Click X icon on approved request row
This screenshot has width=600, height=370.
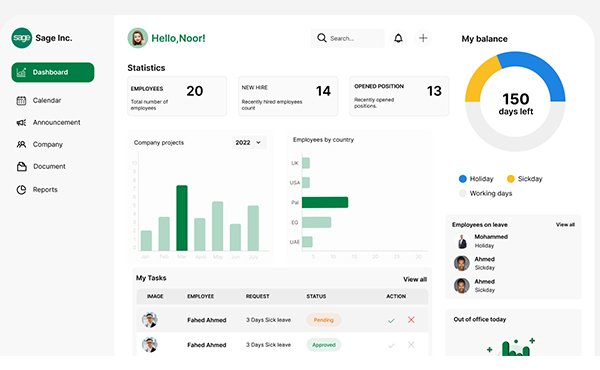tap(411, 345)
